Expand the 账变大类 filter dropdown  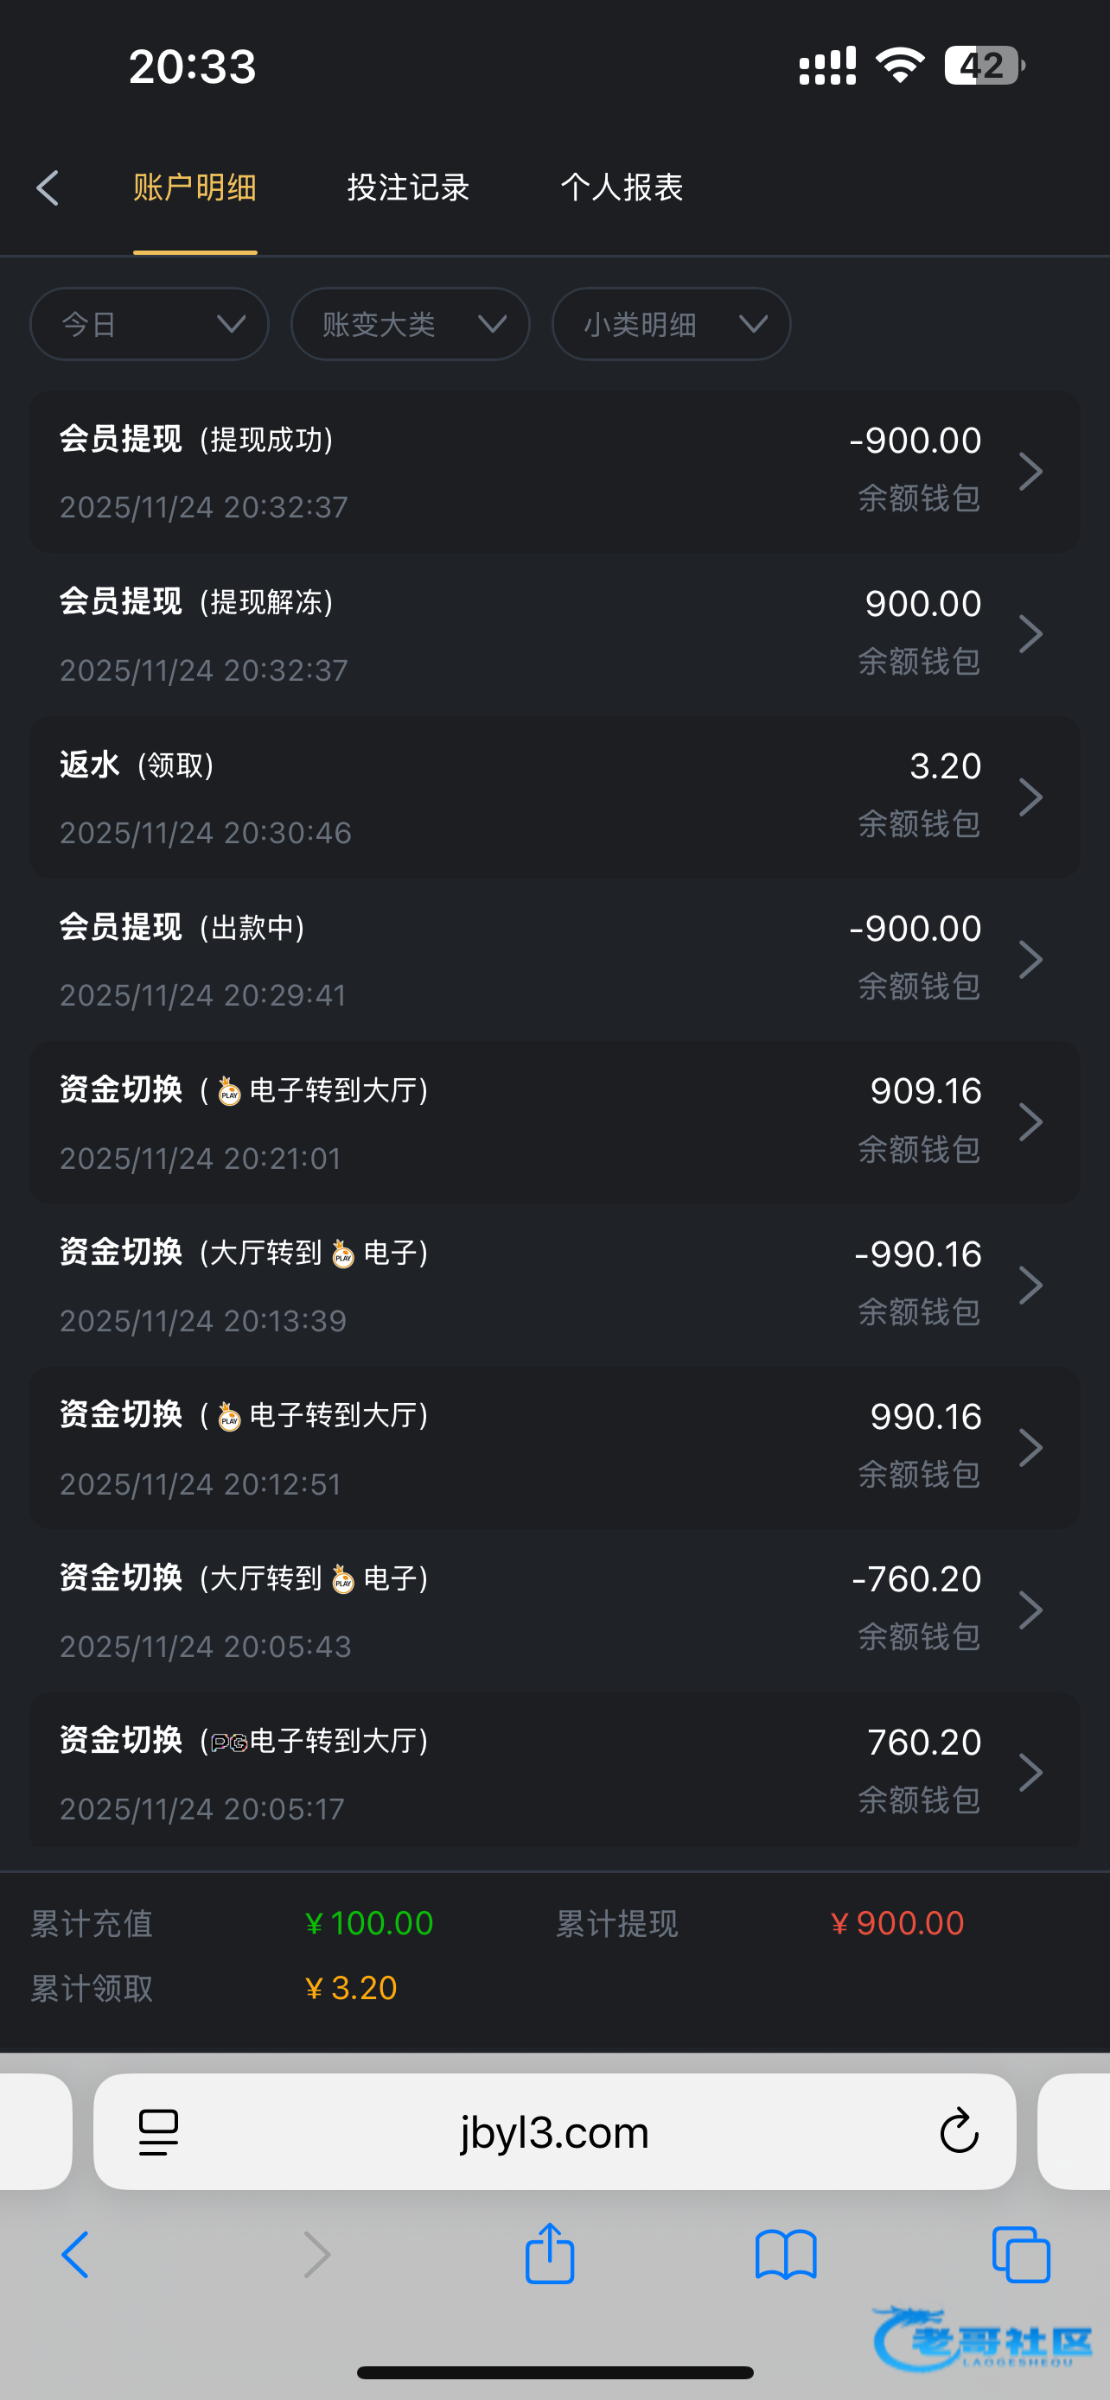pos(410,324)
